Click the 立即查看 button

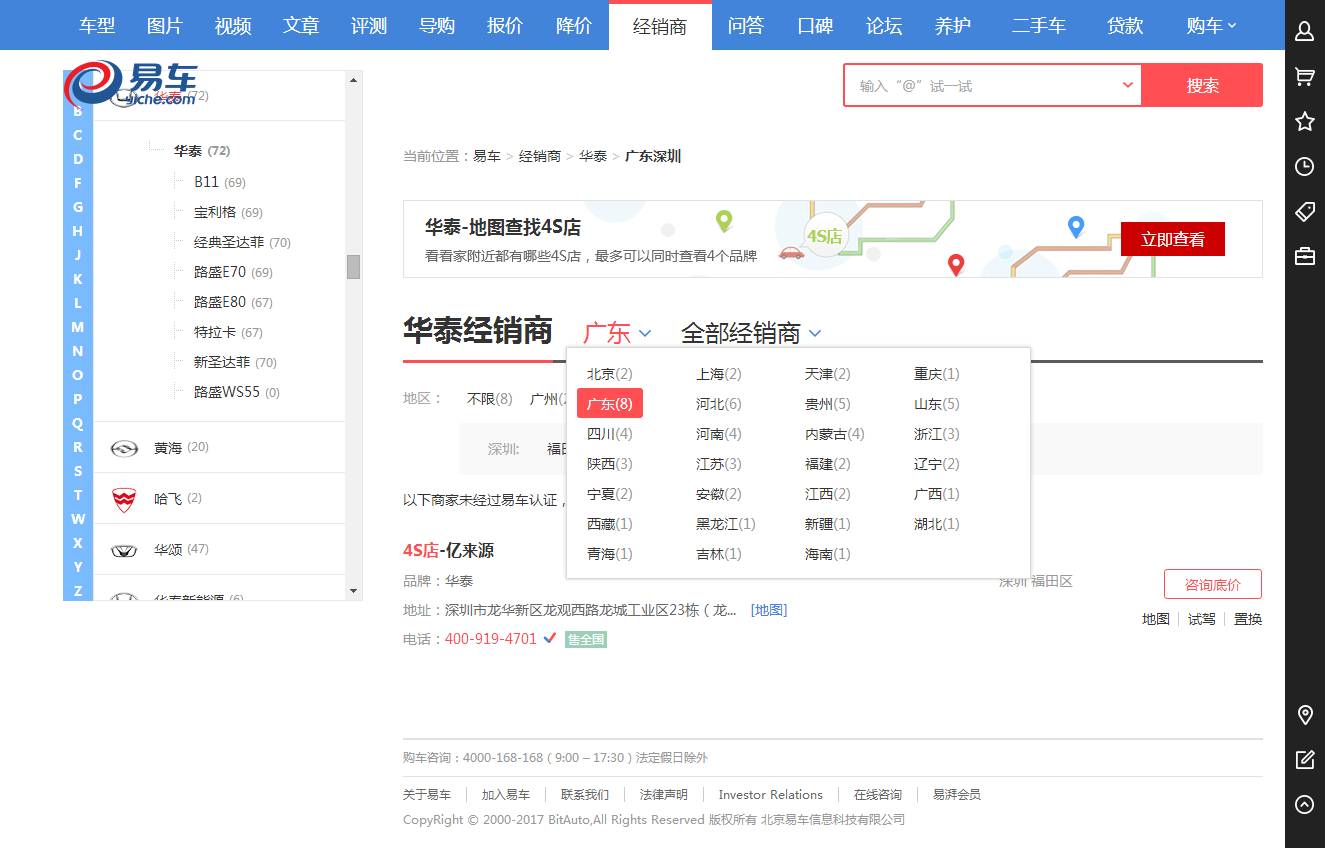pos(1172,239)
